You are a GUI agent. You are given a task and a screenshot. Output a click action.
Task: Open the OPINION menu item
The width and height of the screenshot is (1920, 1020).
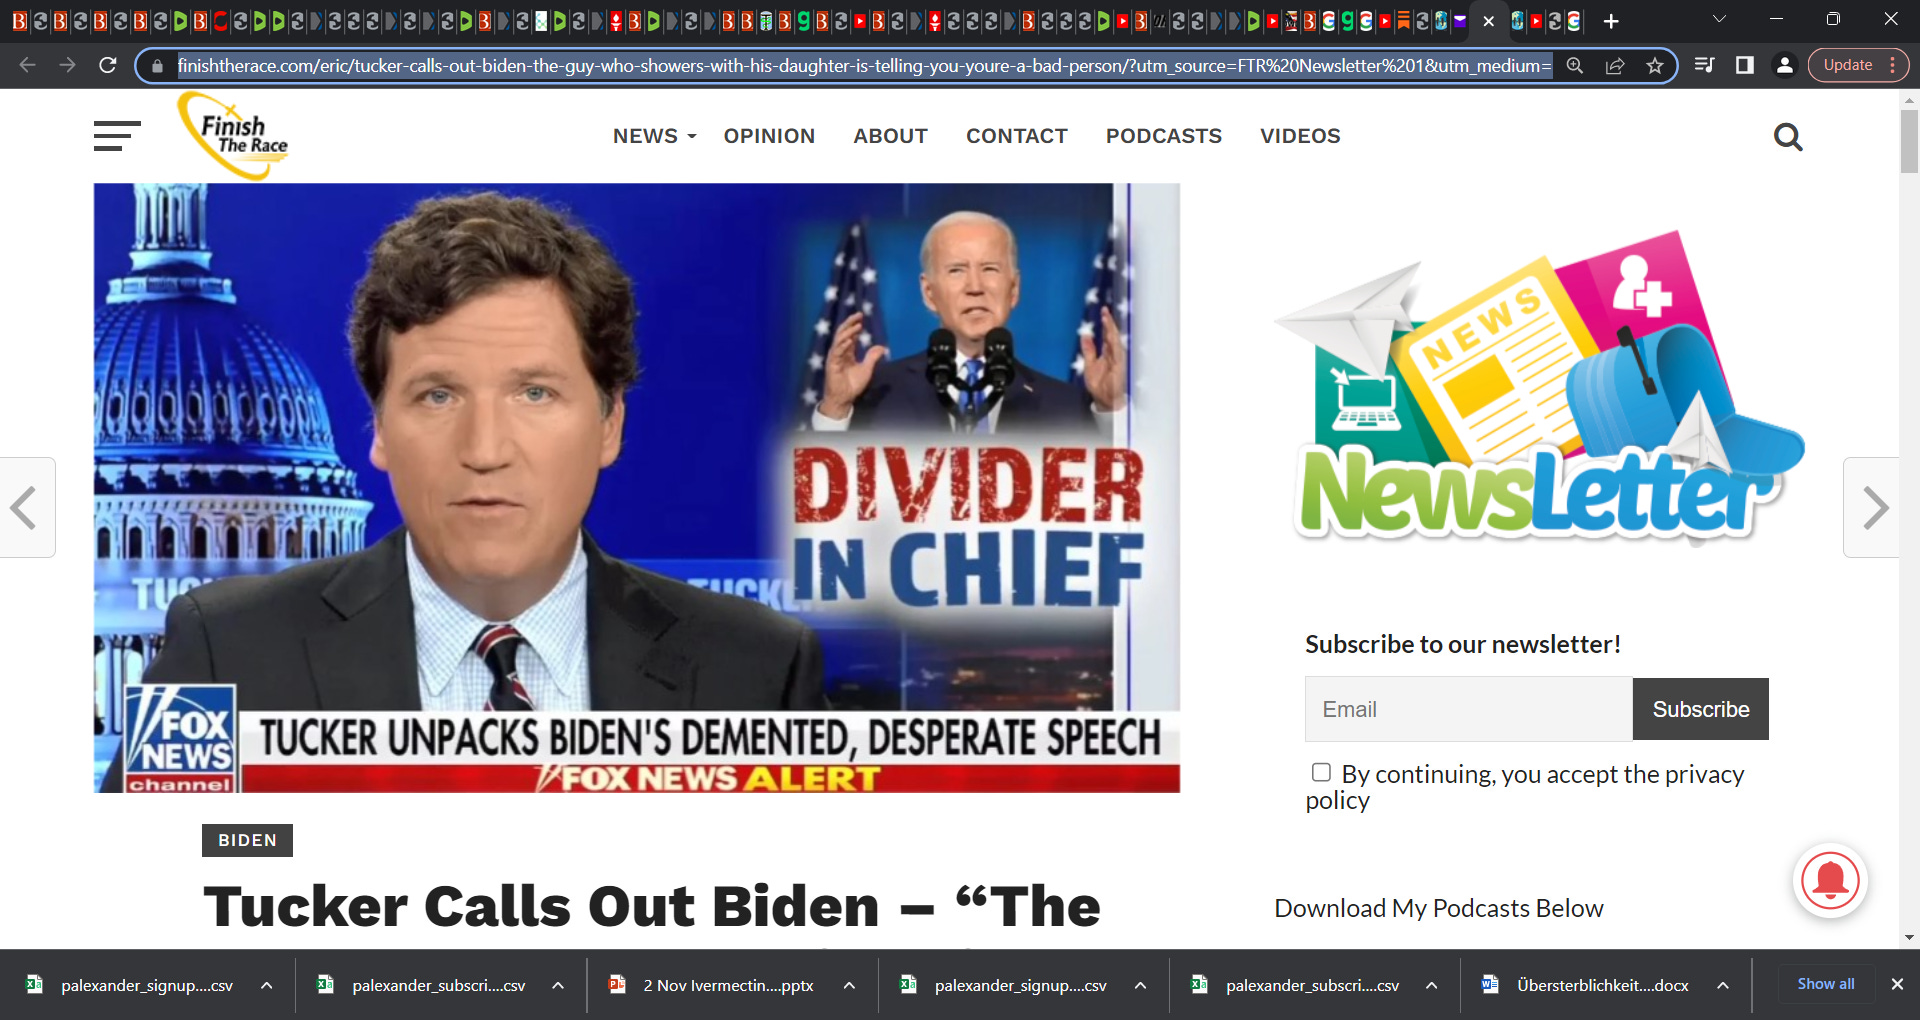click(769, 136)
